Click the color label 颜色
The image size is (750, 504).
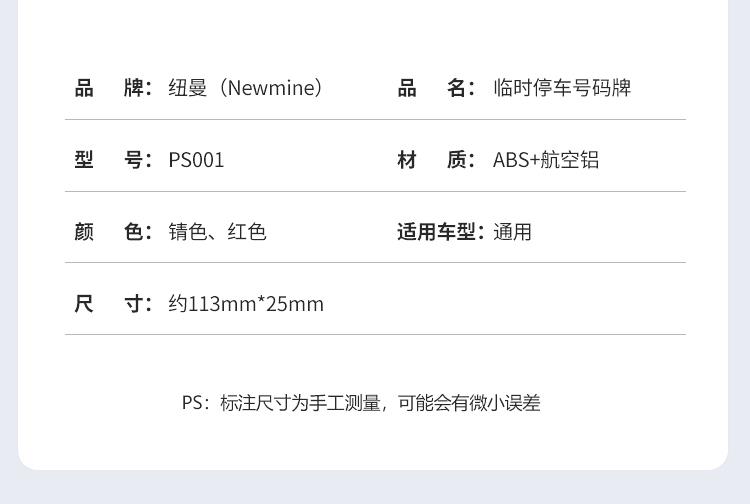click(x=113, y=231)
